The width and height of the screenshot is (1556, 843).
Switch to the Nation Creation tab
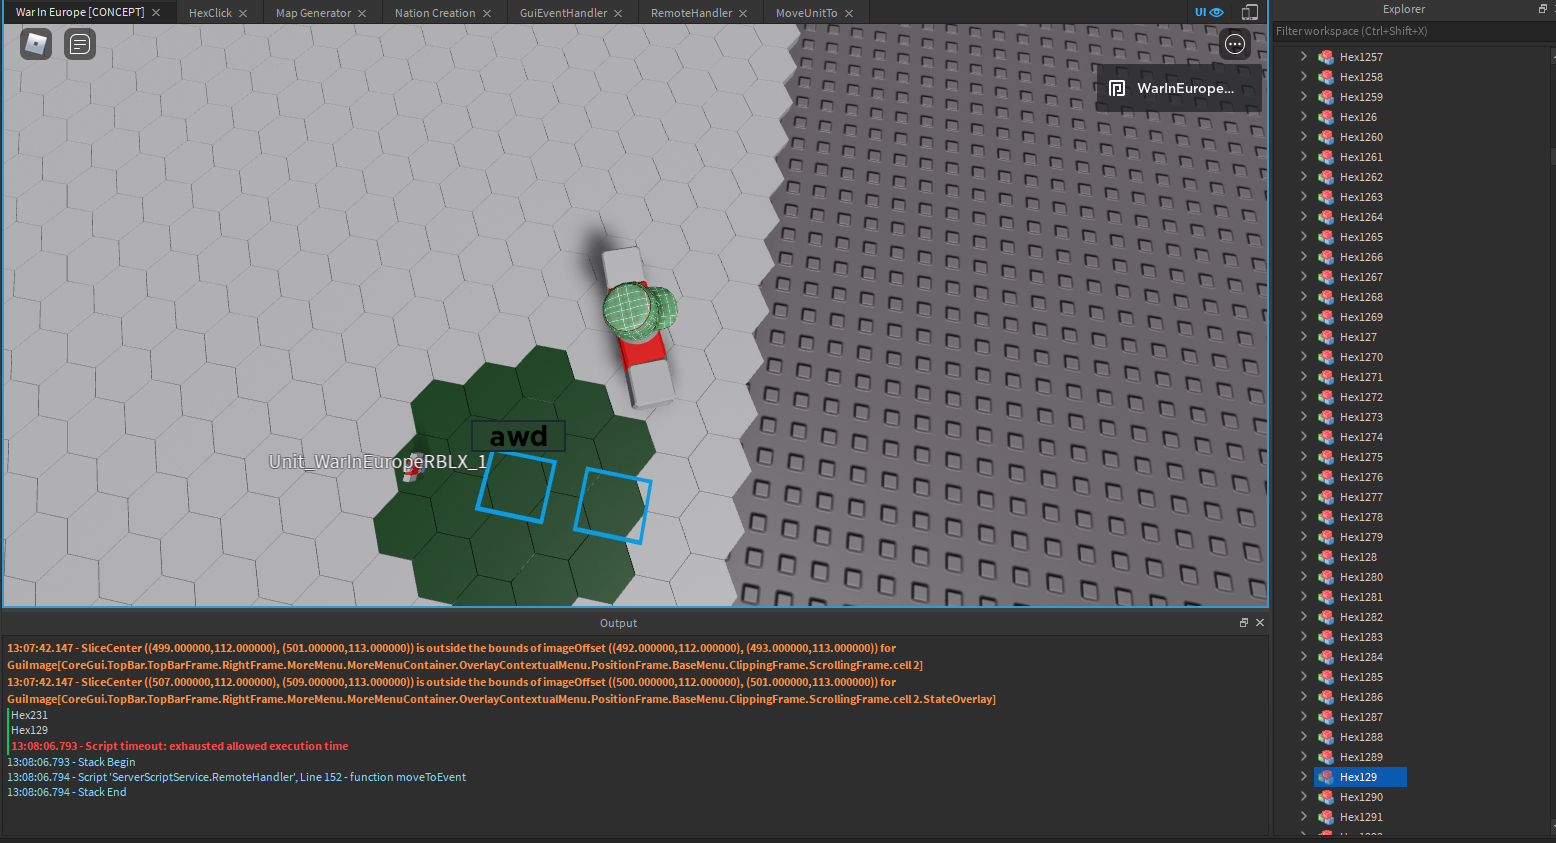pos(435,13)
